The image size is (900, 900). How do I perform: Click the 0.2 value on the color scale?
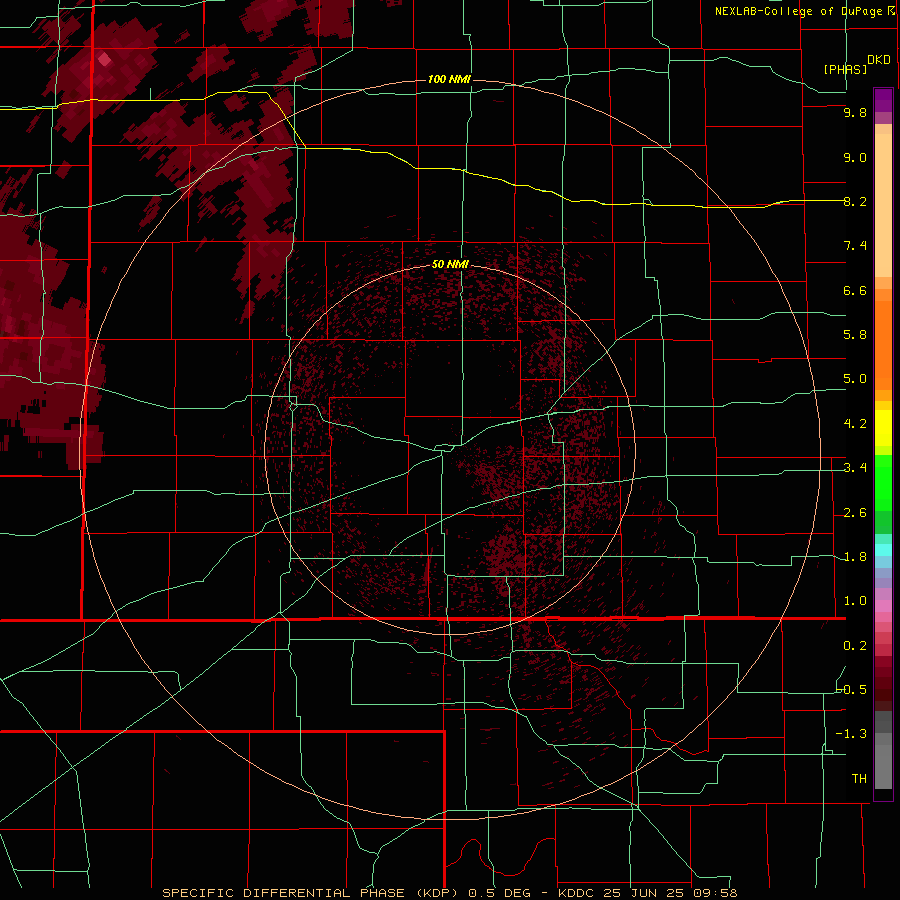click(x=855, y=646)
